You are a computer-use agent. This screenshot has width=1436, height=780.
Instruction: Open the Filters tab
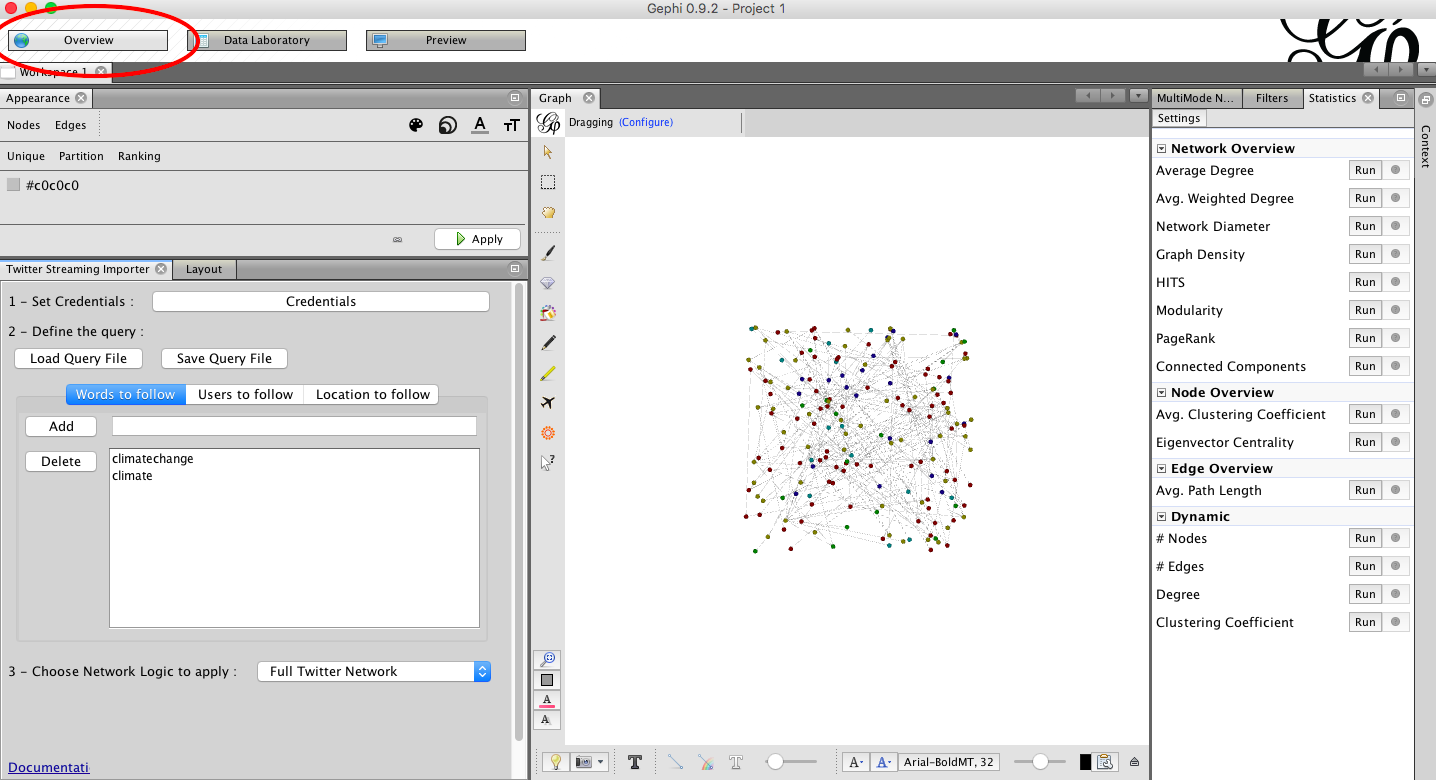click(x=1272, y=98)
